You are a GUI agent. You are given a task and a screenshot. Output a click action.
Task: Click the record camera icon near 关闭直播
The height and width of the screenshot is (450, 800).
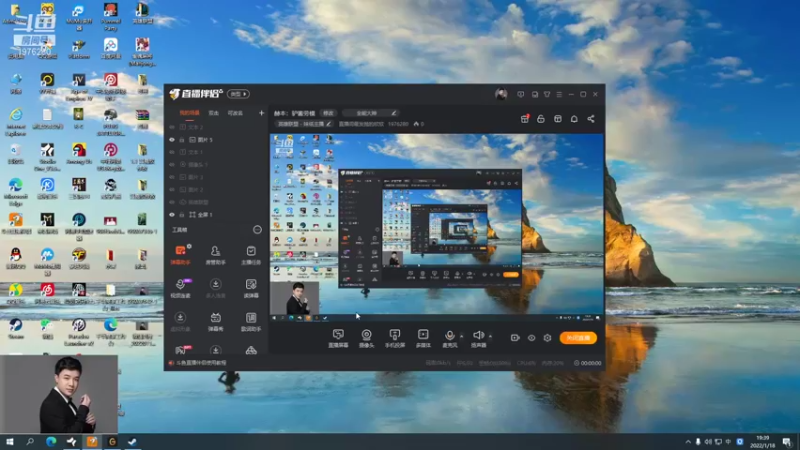point(515,338)
